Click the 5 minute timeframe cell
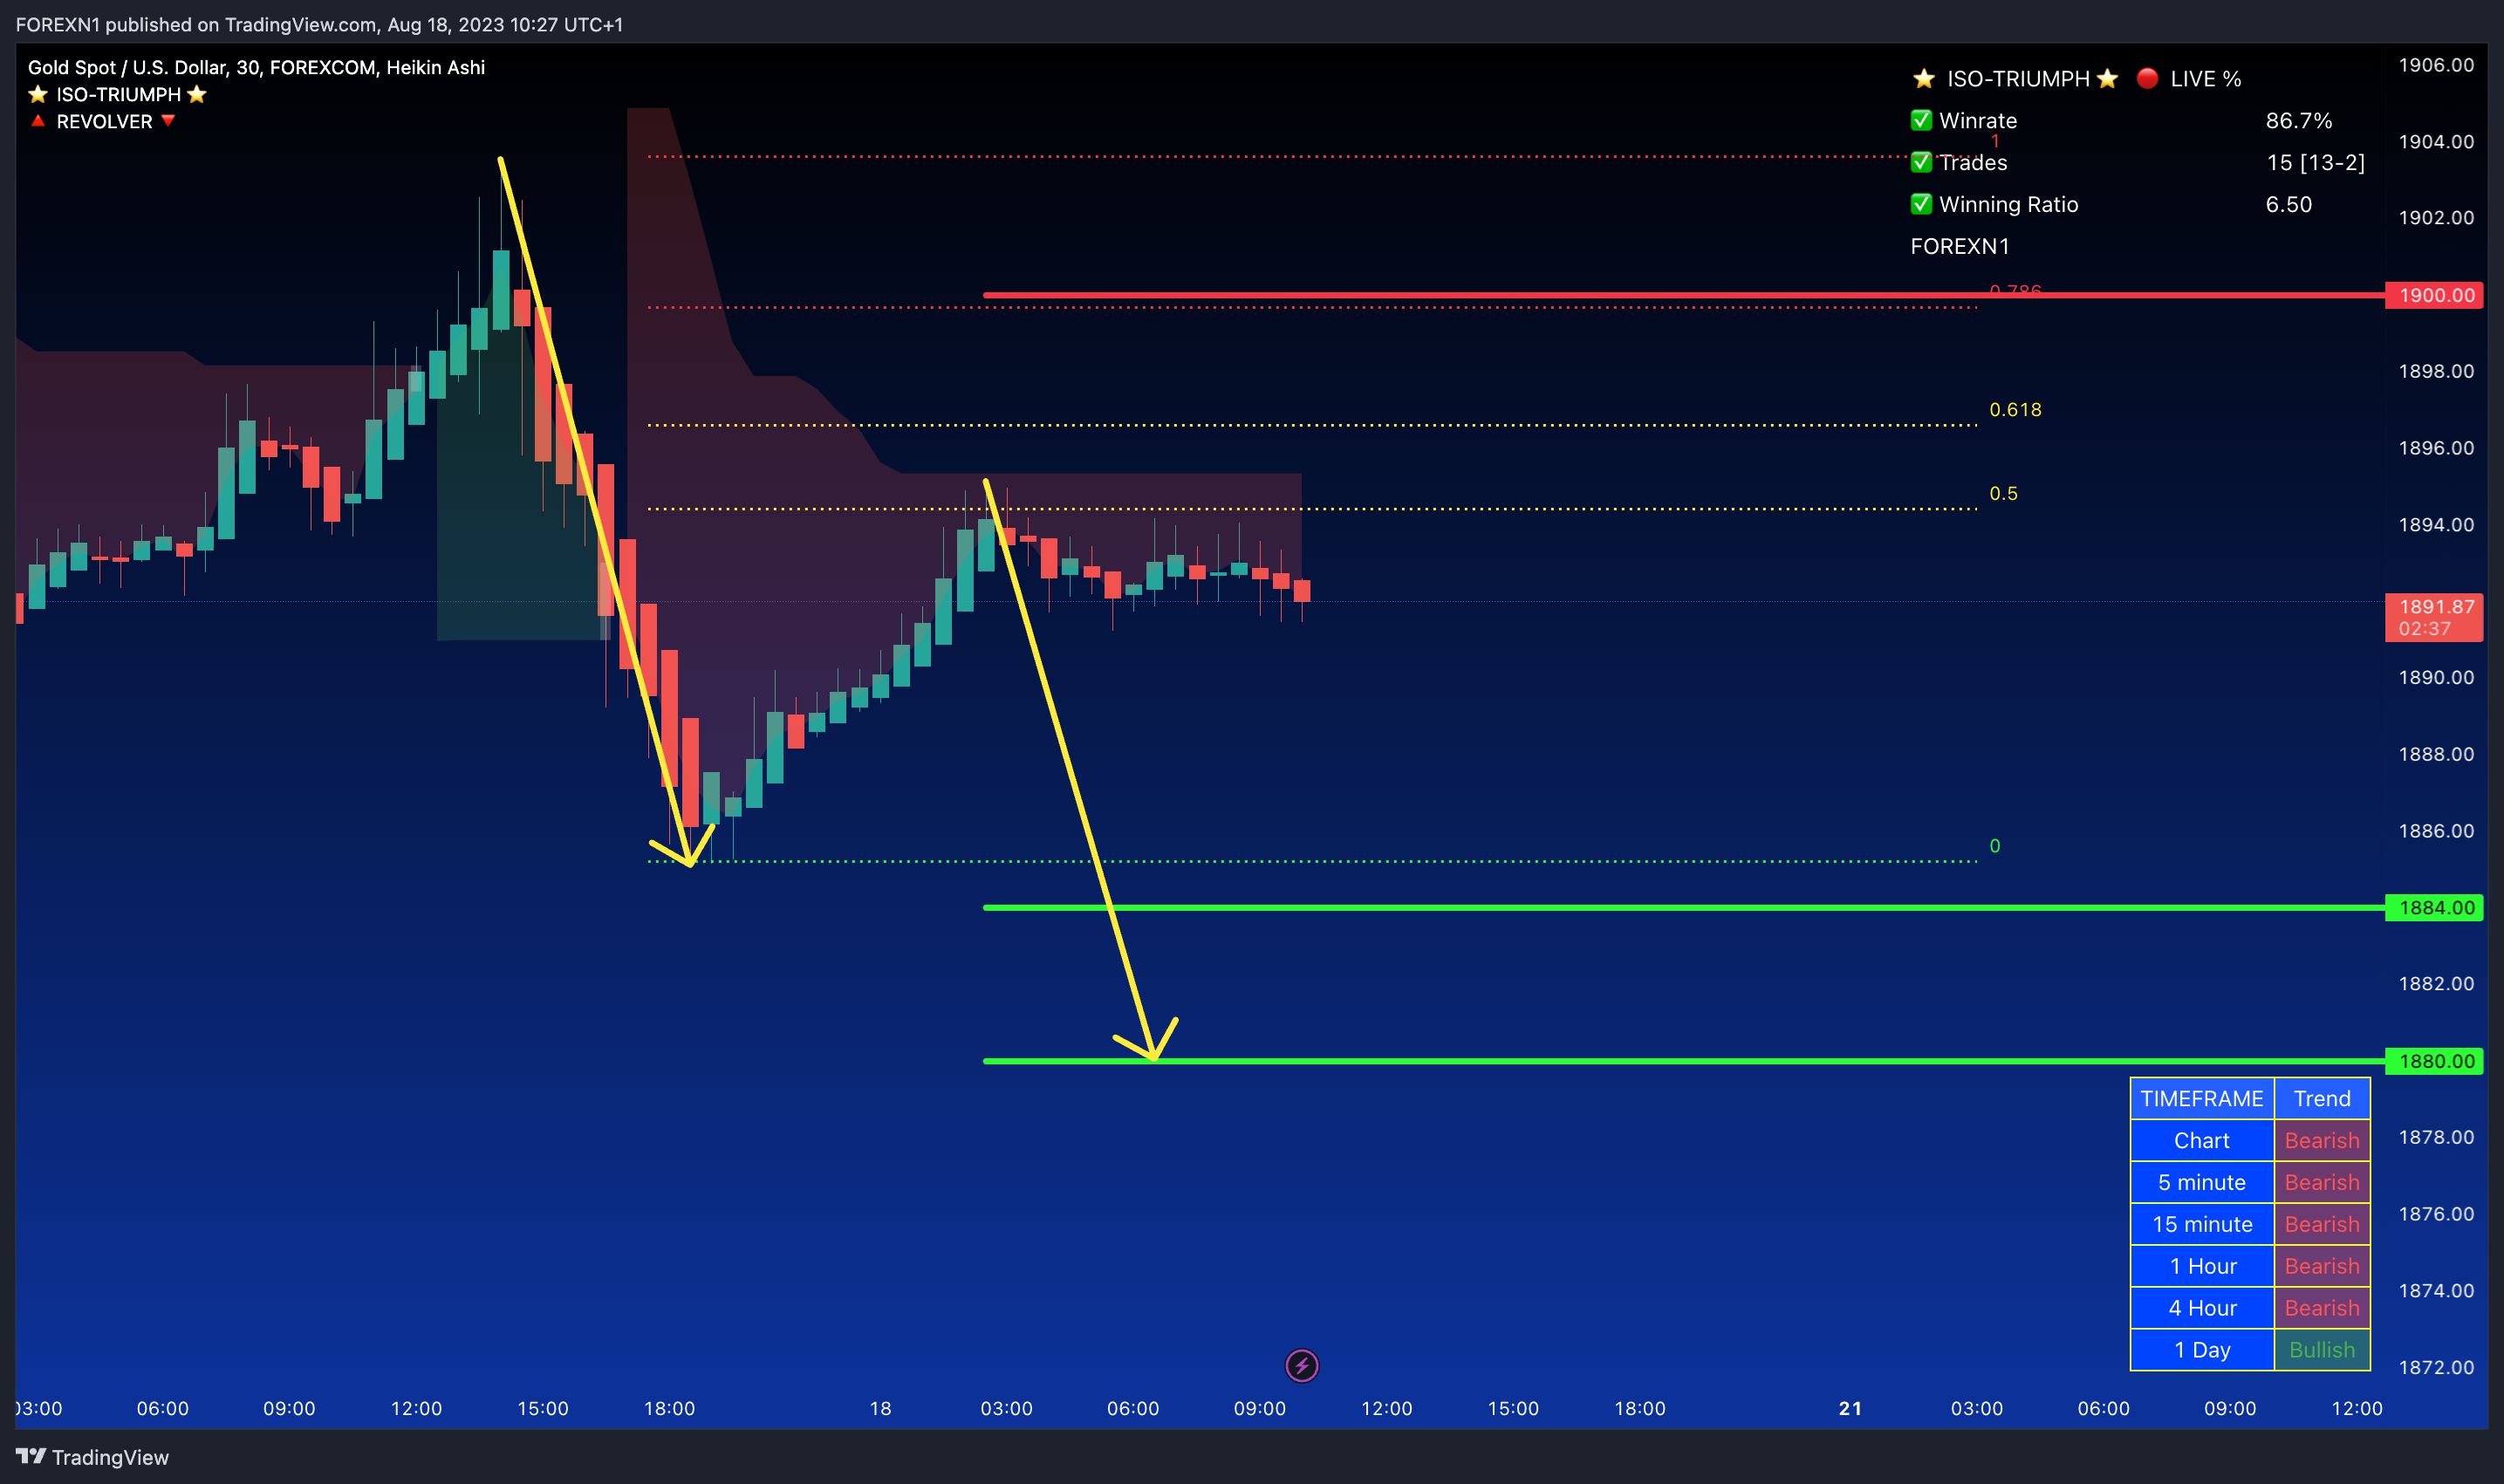 (x=2202, y=1182)
